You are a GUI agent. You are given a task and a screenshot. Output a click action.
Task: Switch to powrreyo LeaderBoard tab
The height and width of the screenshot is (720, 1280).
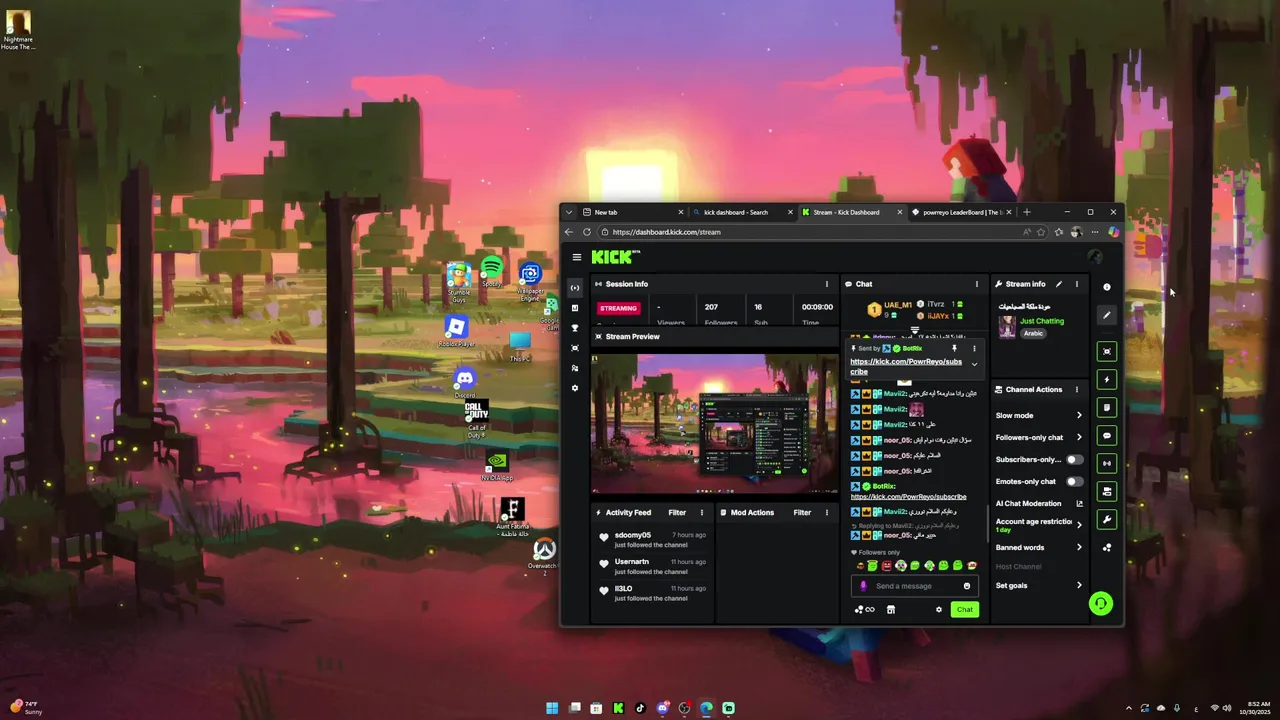pyautogui.click(x=961, y=212)
